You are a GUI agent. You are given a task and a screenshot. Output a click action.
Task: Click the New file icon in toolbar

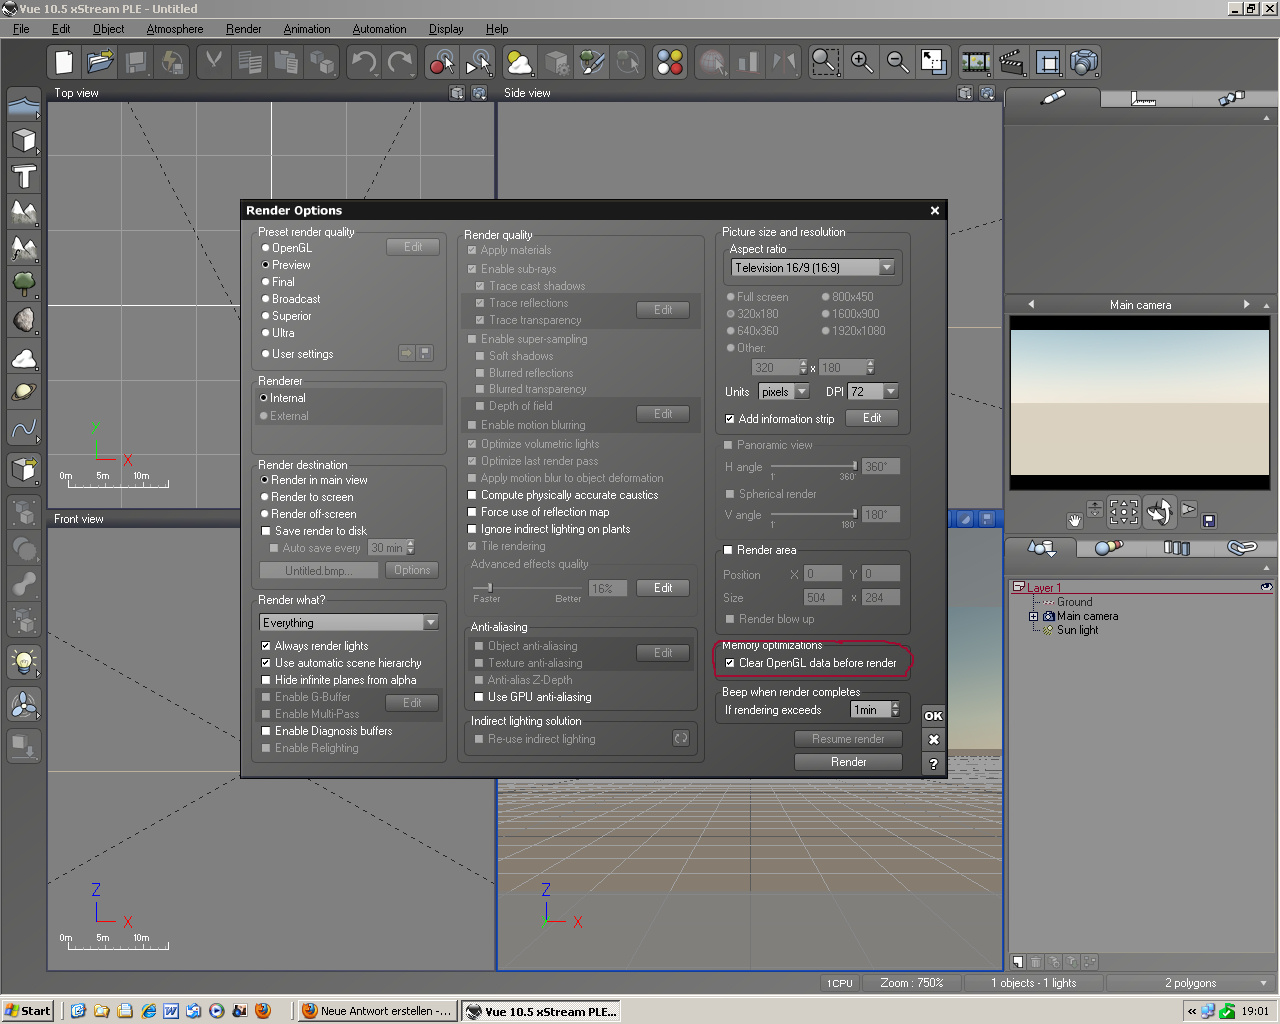64,63
